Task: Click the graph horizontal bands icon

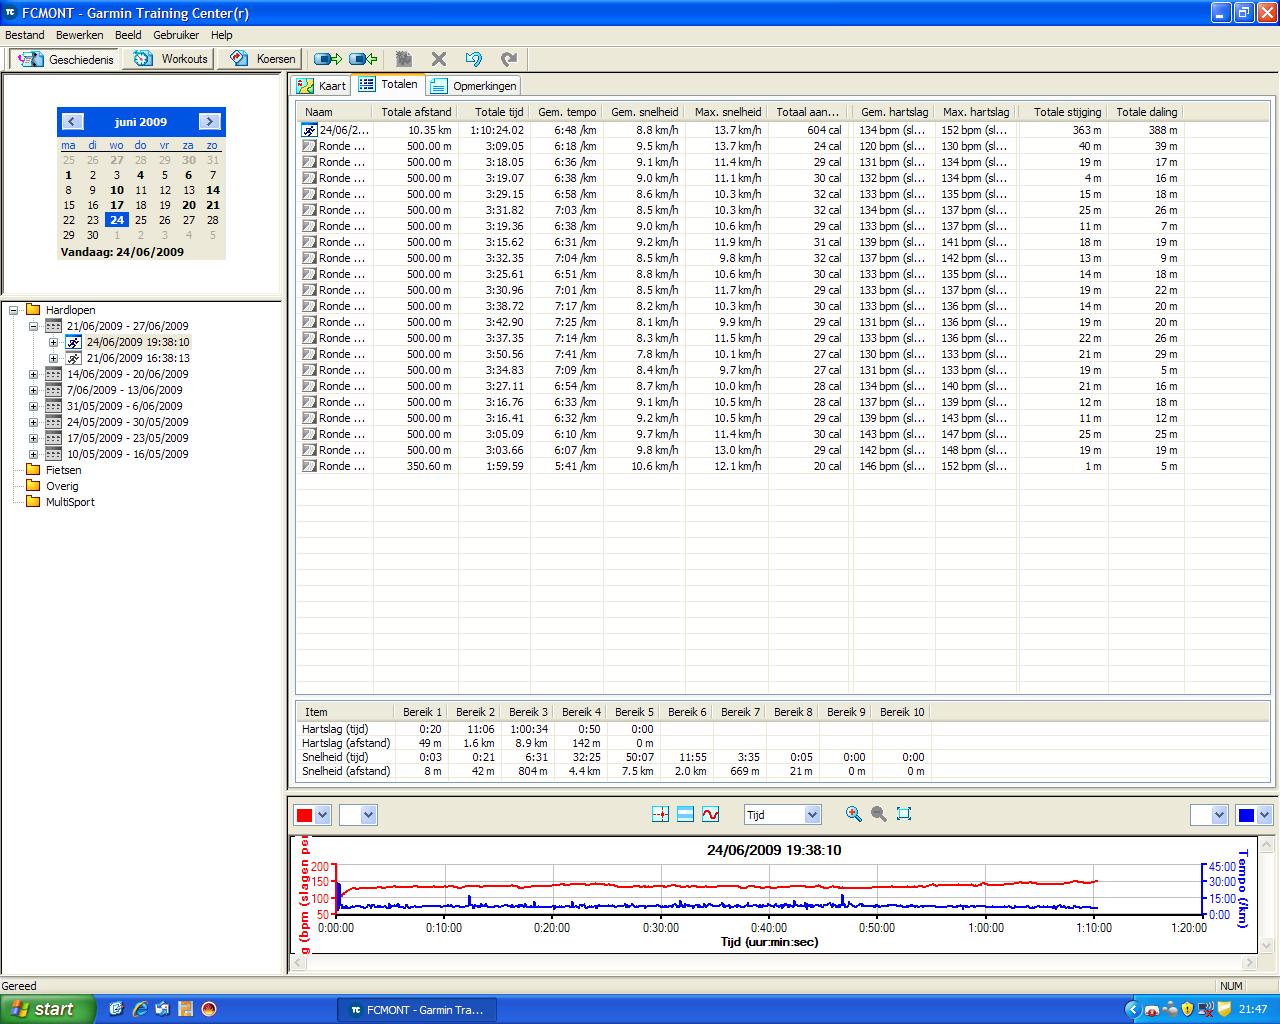Action: [x=685, y=815]
